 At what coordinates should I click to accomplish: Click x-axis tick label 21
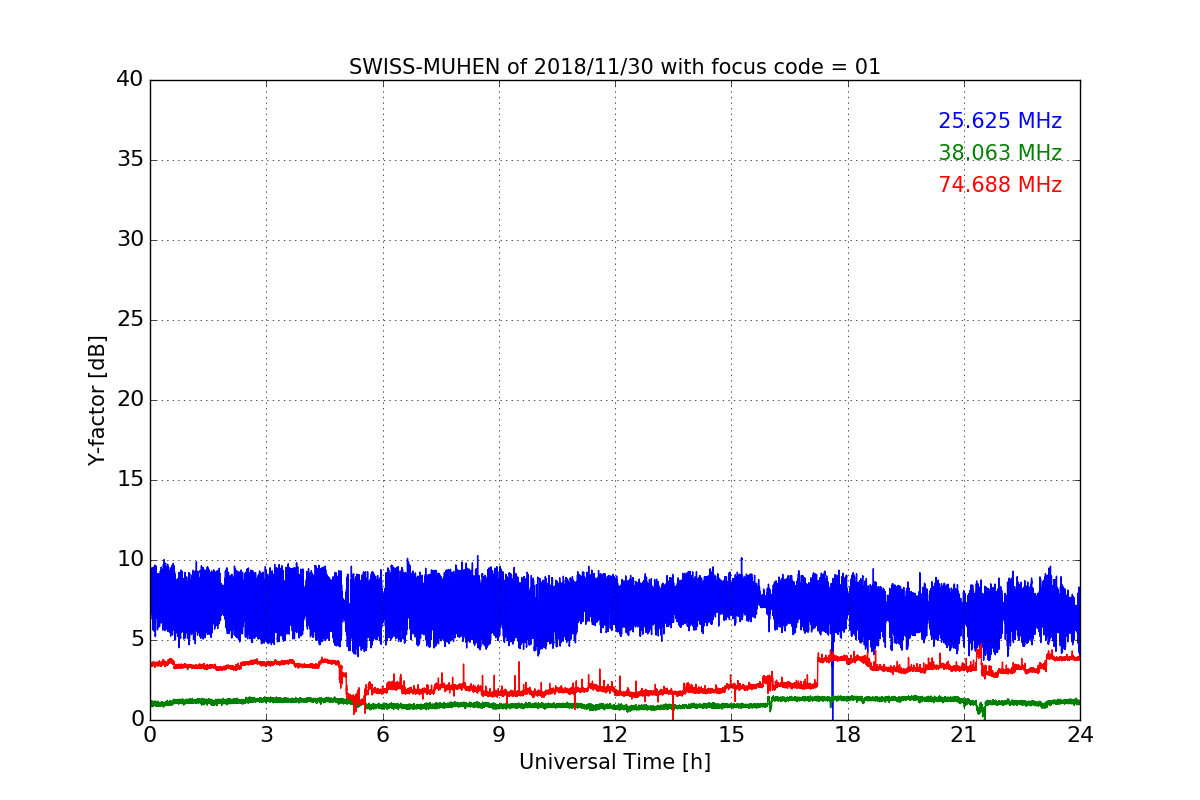tap(964, 735)
